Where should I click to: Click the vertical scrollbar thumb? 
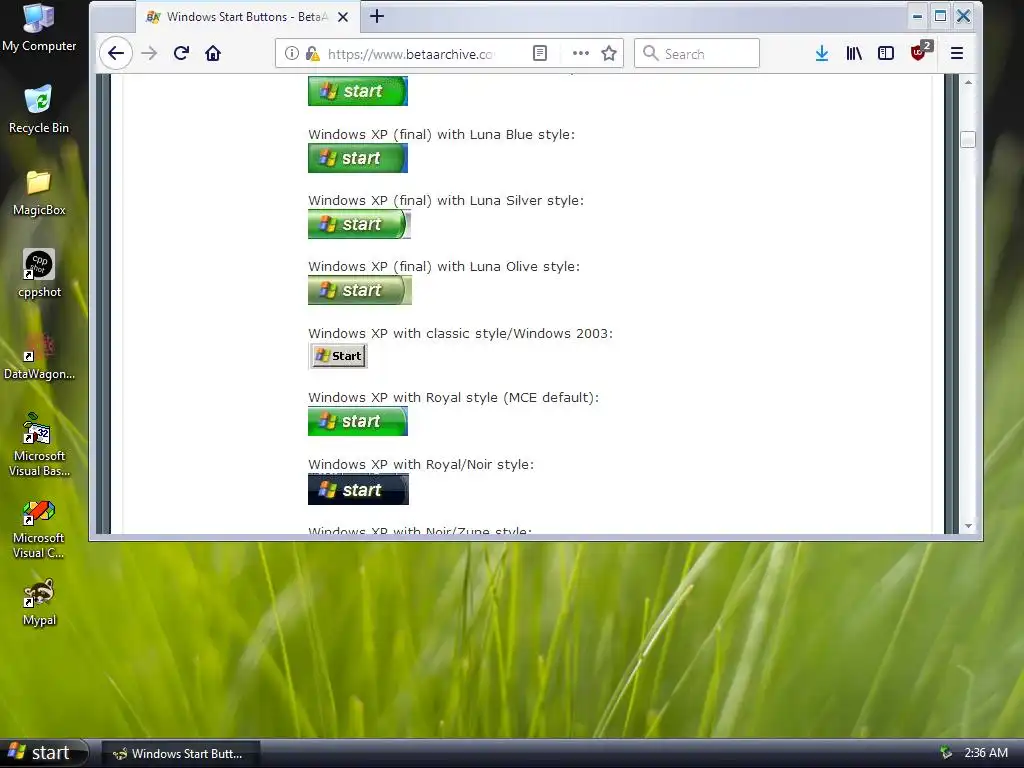pos(968,140)
